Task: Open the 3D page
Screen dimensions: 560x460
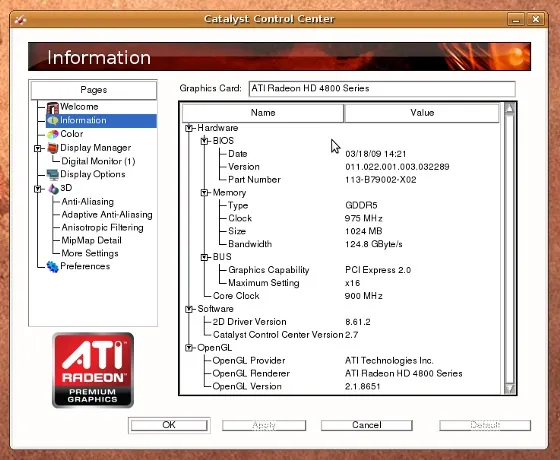Action: [66, 188]
